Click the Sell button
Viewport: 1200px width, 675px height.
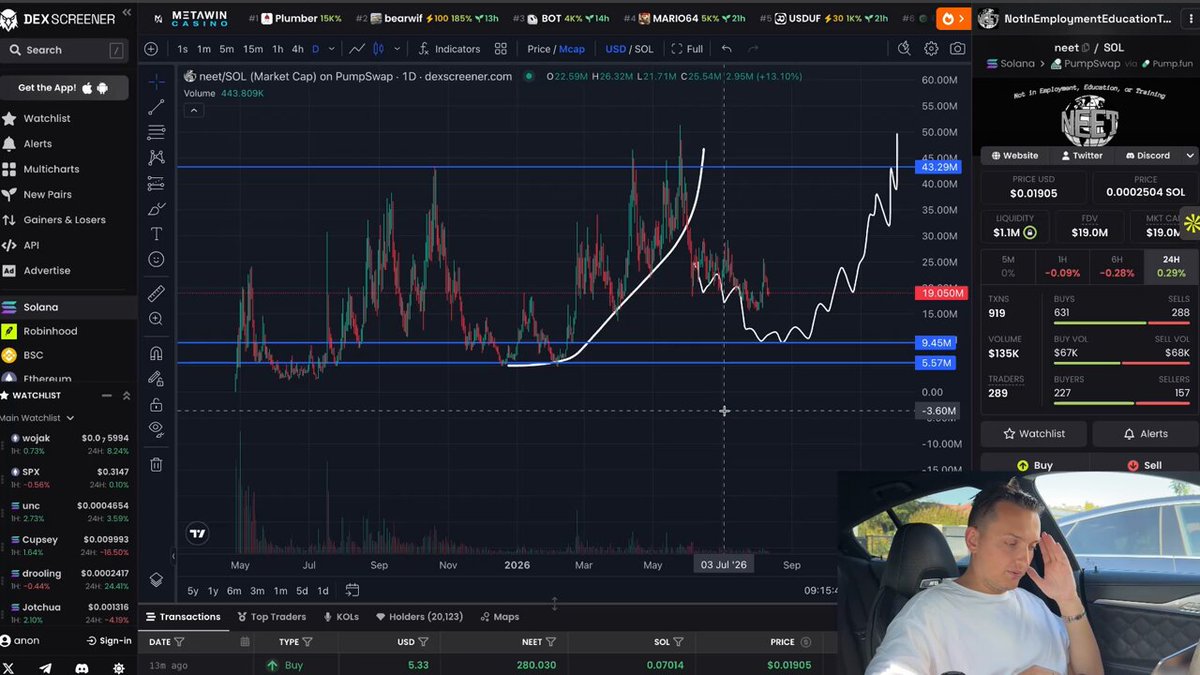1145,465
